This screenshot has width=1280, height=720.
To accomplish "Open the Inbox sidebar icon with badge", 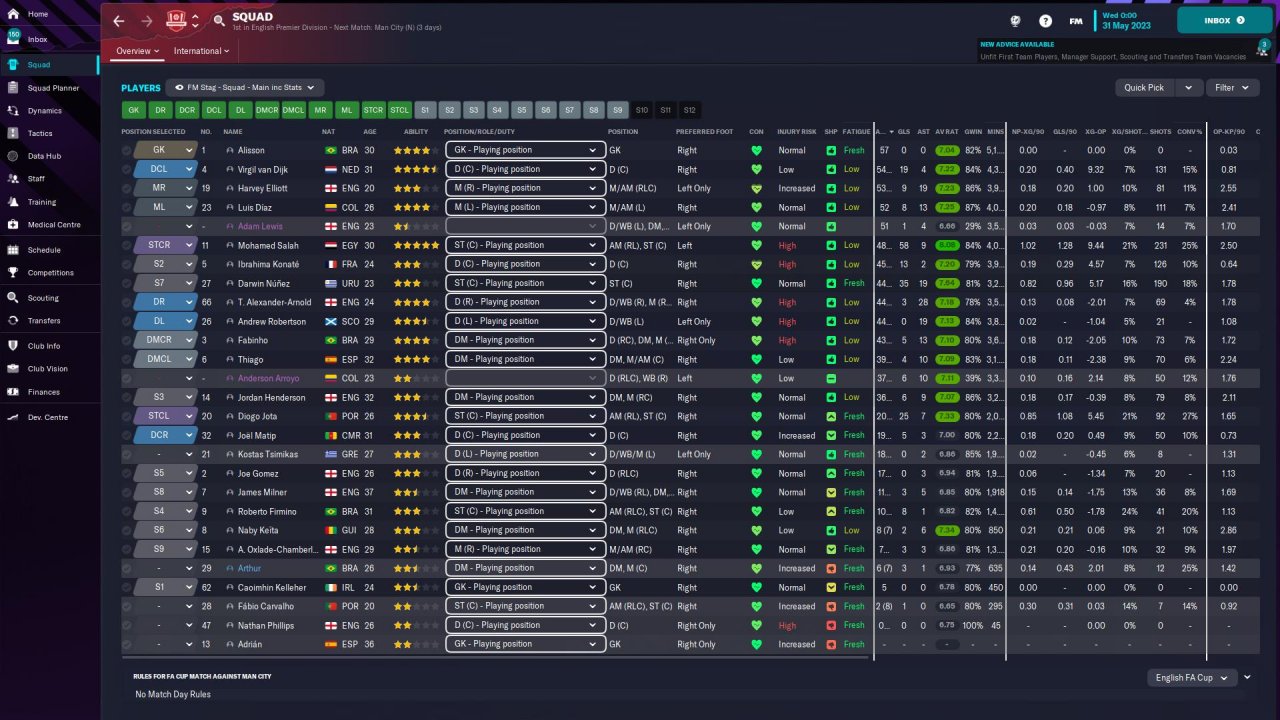I will coord(13,39).
